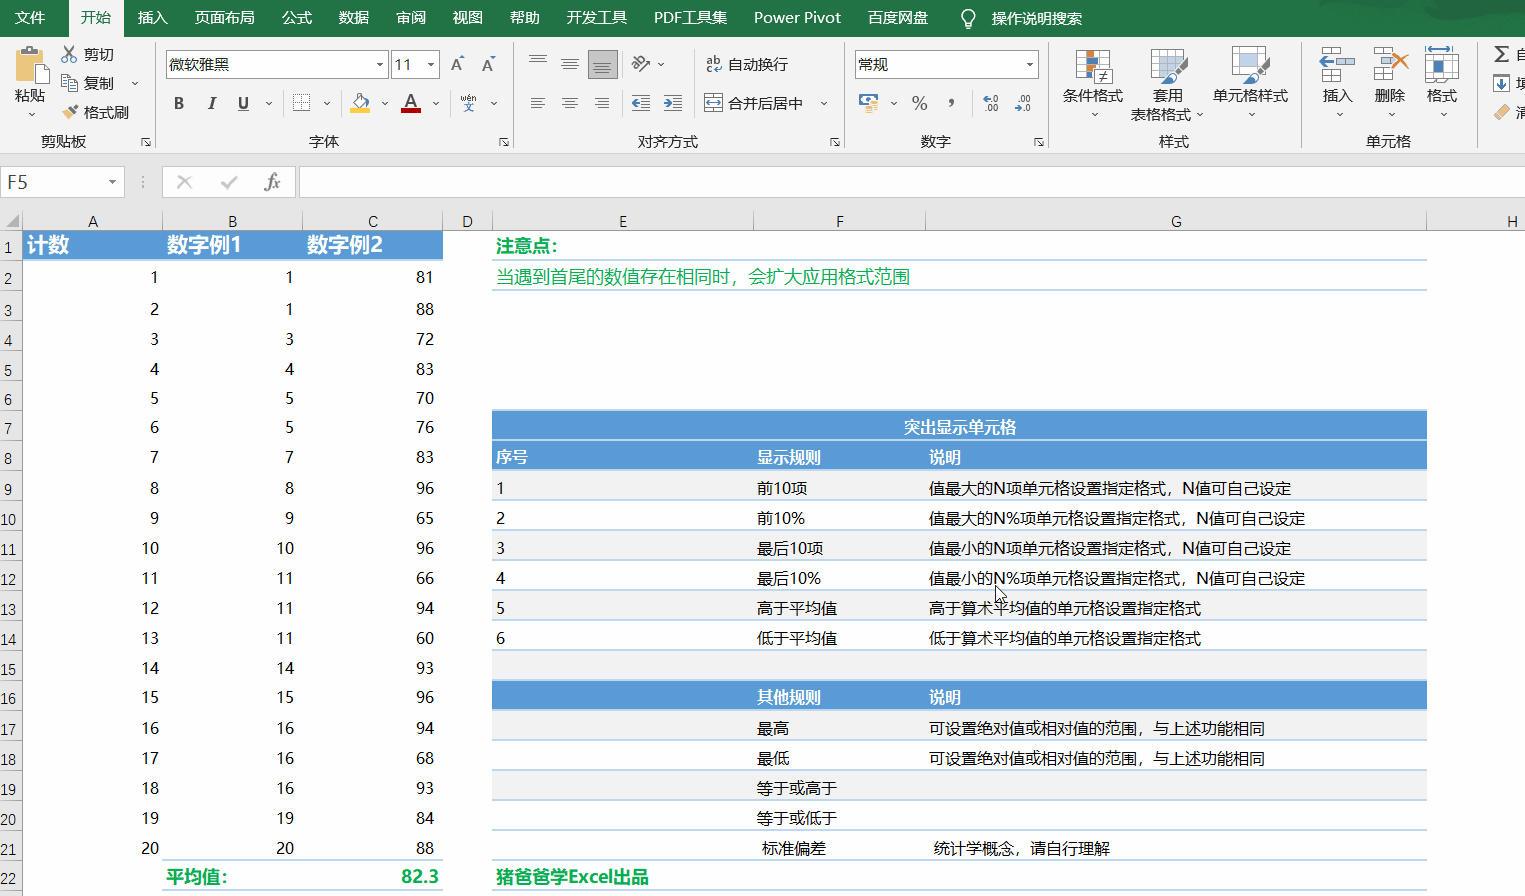Click the Format cells icon
The height and width of the screenshot is (896, 1525).
click(1441, 64)
